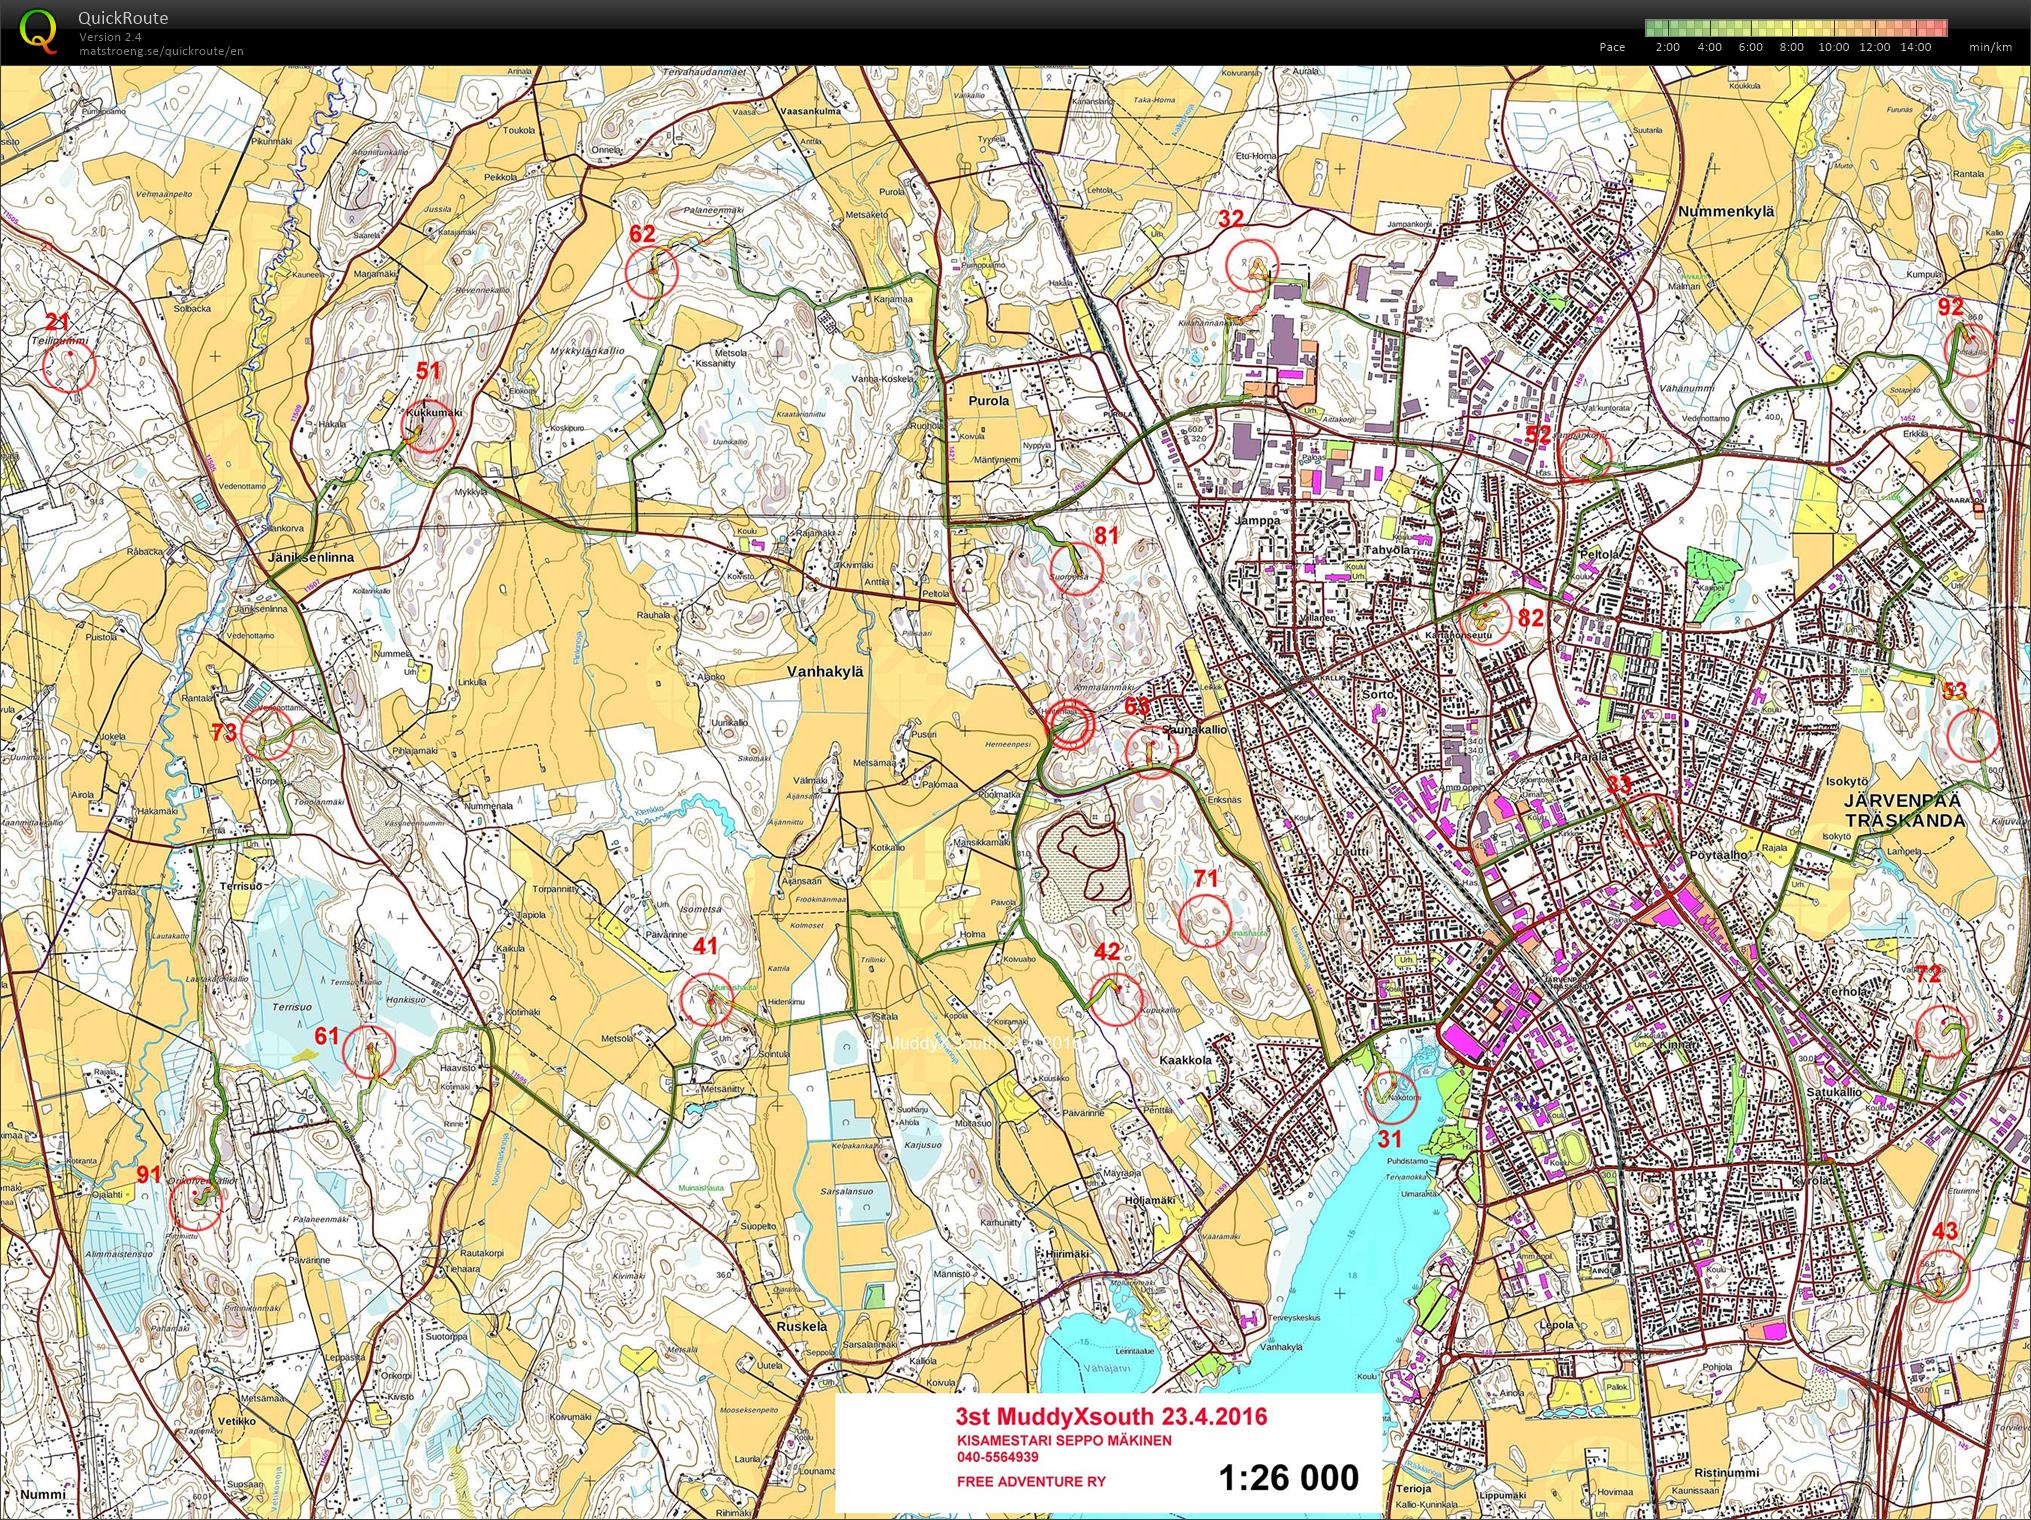
Task: Click the Version 2.4 label
Action: 110,37
